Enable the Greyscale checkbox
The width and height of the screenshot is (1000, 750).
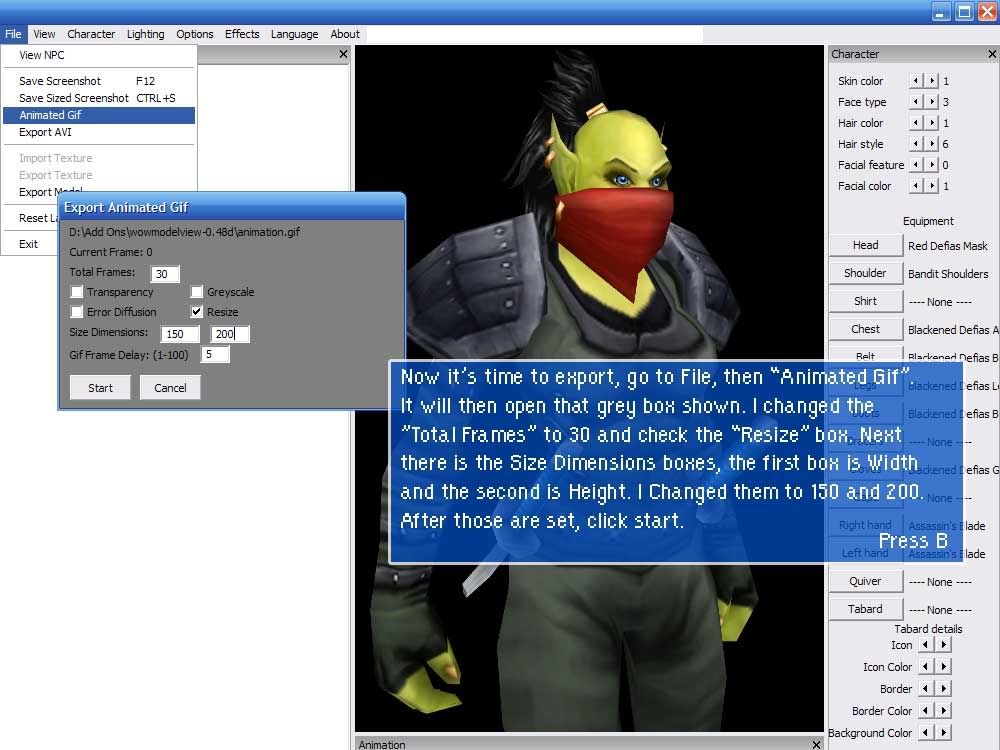point(196,292)
